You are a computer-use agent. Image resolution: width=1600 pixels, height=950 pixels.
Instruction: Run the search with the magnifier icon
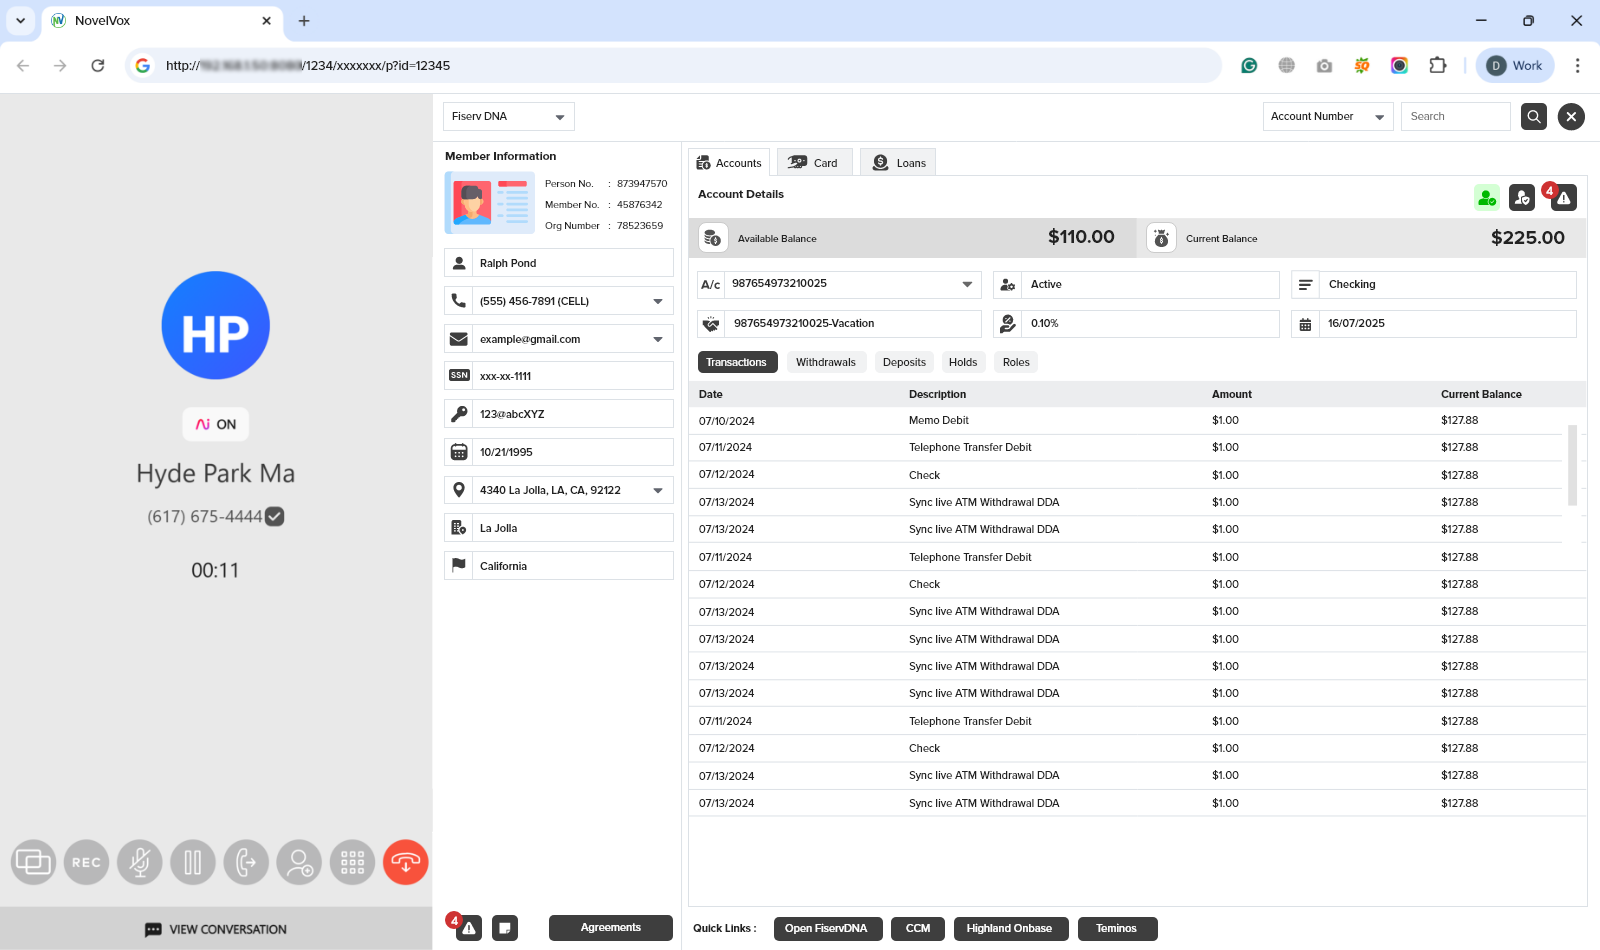pyautogui.click(x=1533, y=116)
